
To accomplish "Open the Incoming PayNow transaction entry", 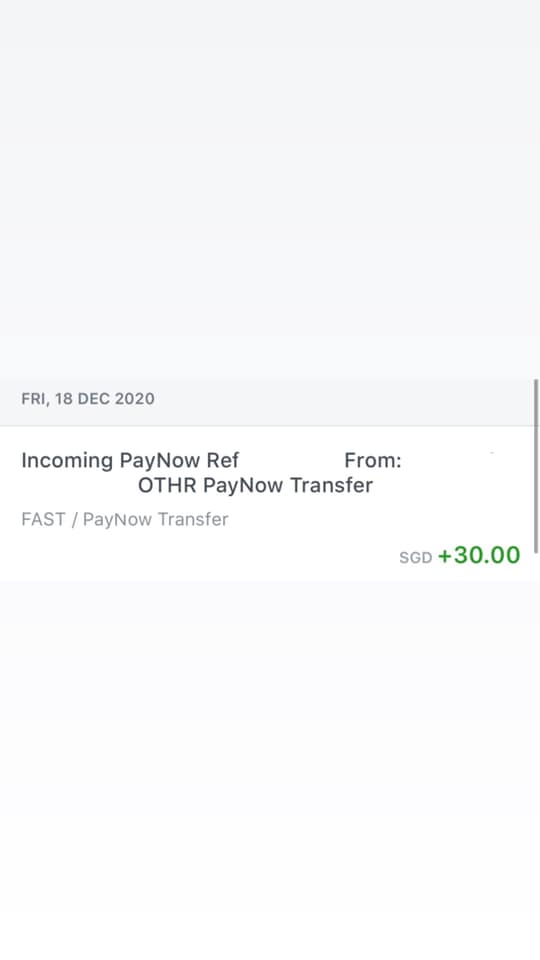I will pos(270,503).
